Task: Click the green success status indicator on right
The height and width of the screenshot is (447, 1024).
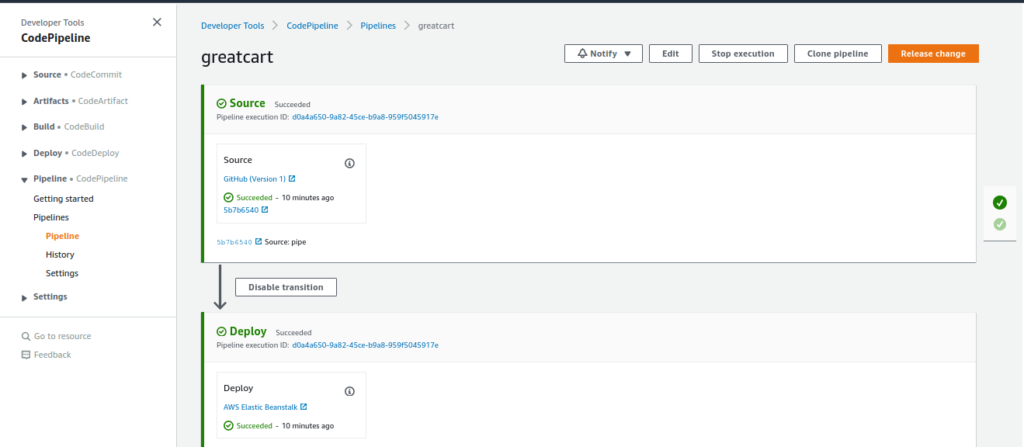Action: (x=999, y=203)
